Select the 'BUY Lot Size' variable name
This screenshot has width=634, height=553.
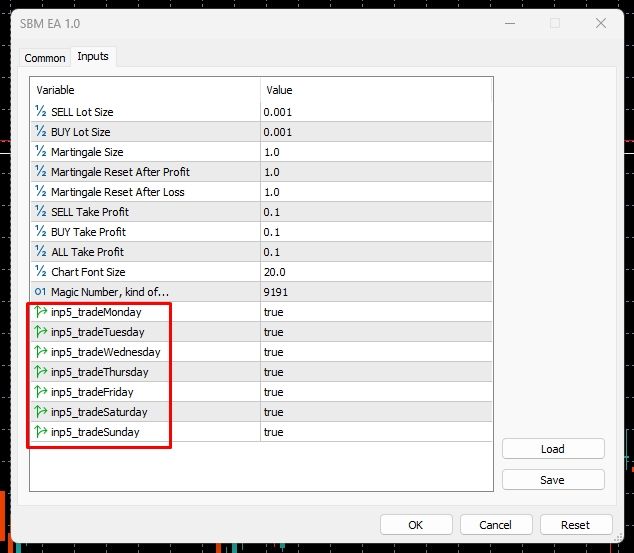tap(80, 132)
